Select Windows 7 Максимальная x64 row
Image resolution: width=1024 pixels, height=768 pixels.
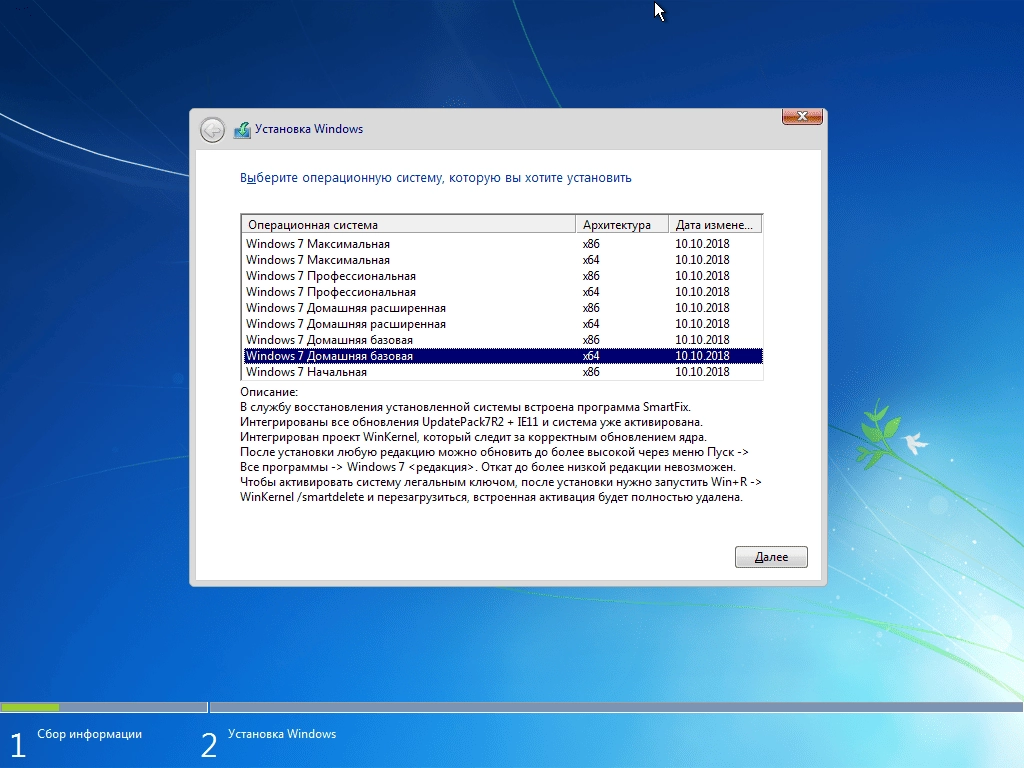pos(502,260)
